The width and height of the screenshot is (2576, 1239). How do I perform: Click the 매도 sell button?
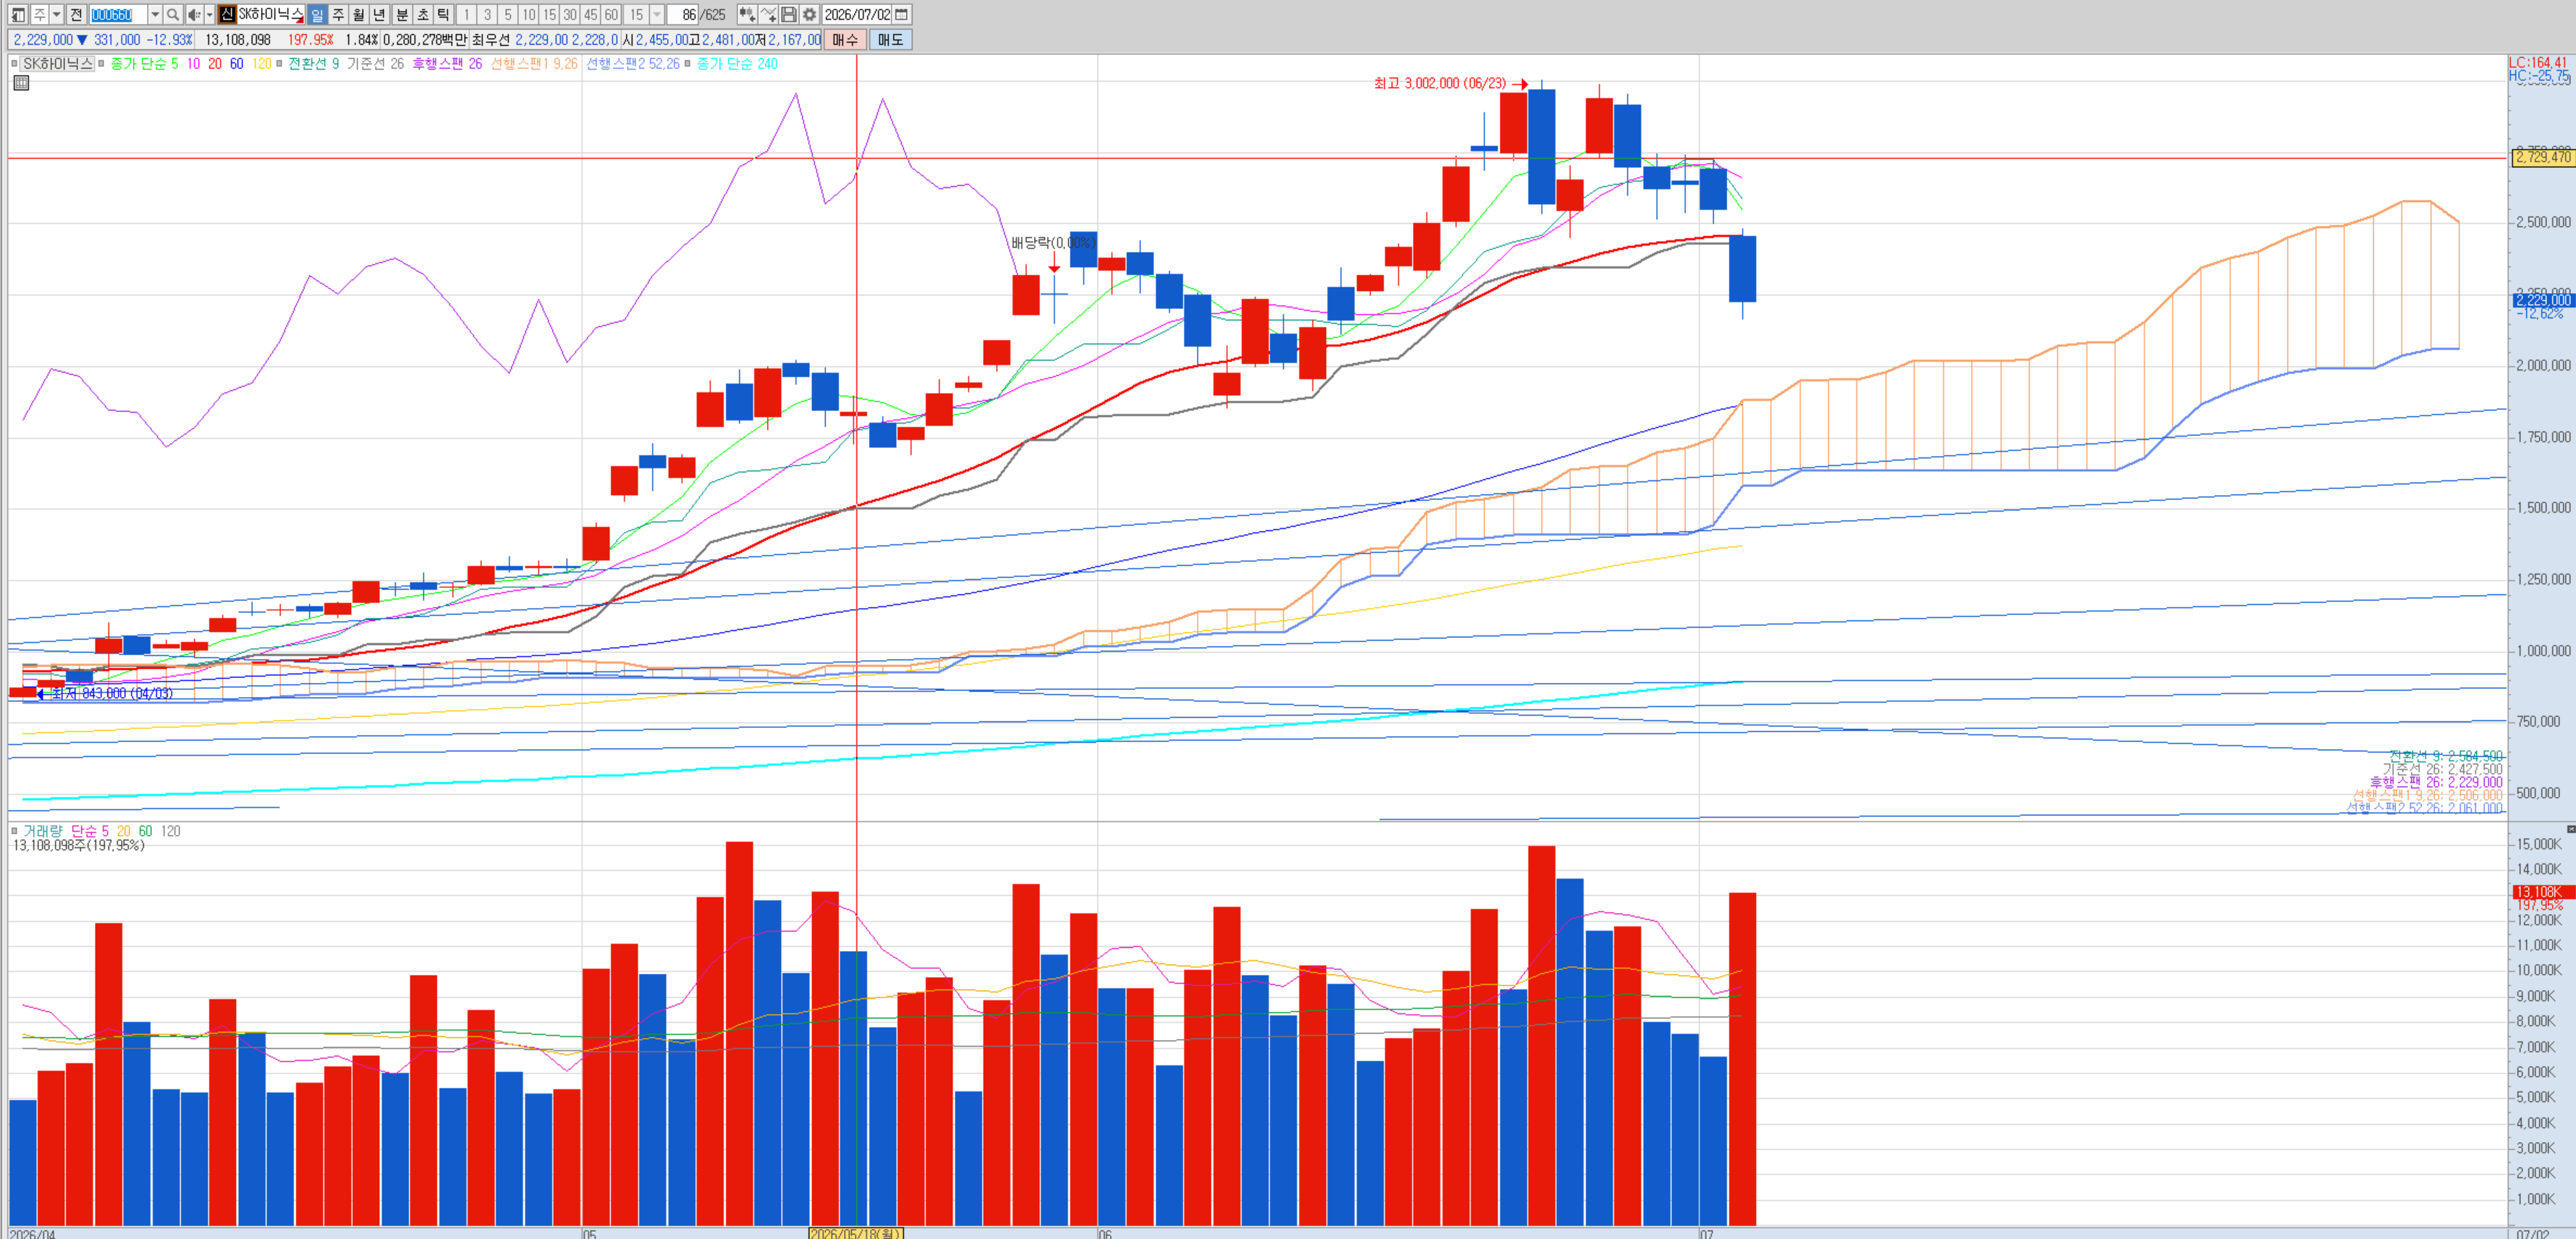pyautogui.click(x=890, y=39)
